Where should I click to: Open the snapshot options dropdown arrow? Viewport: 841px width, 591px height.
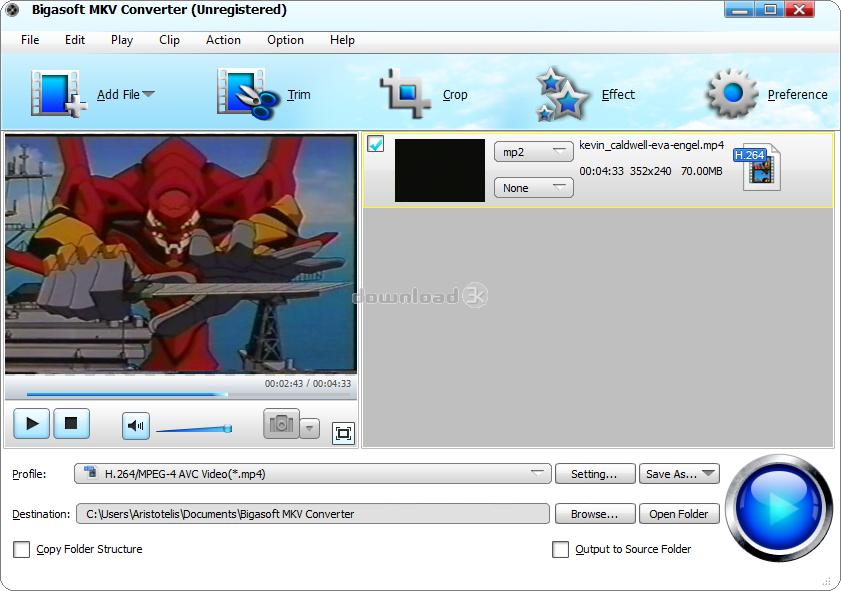309,428
